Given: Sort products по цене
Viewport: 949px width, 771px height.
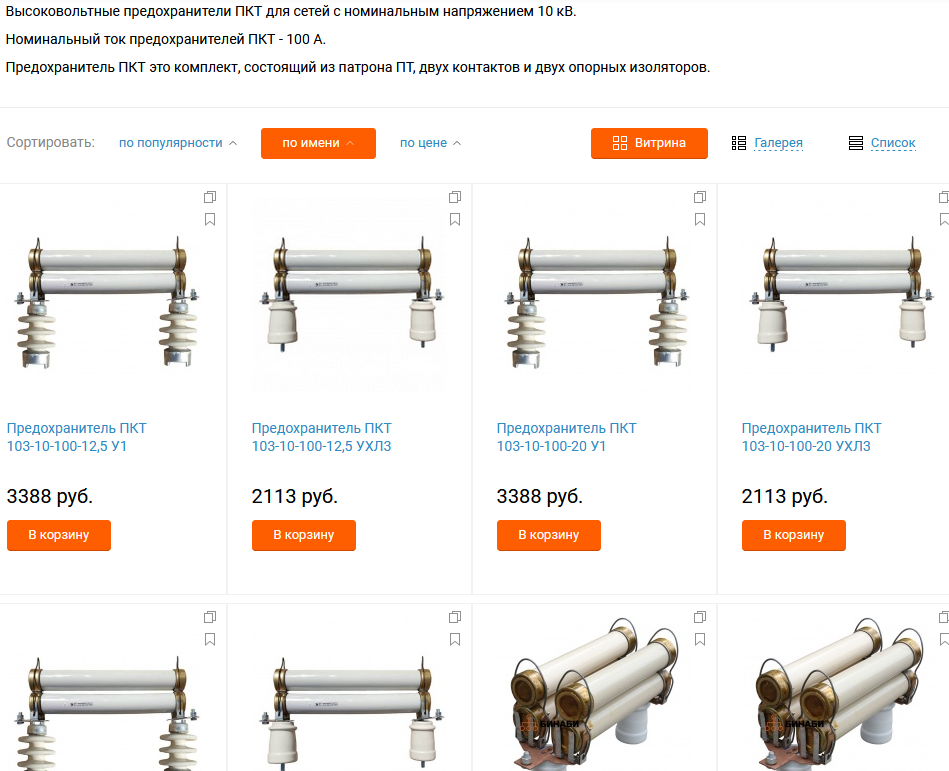Looking at the screenshot, I should tap(430, 143).
